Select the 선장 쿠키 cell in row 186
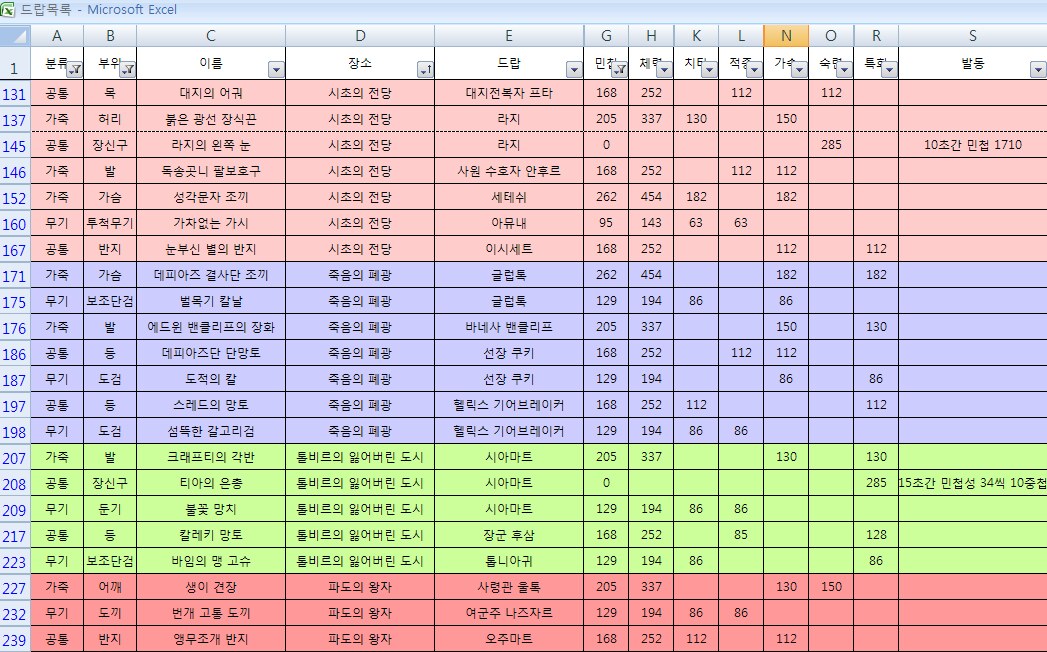 coord(509,353)
